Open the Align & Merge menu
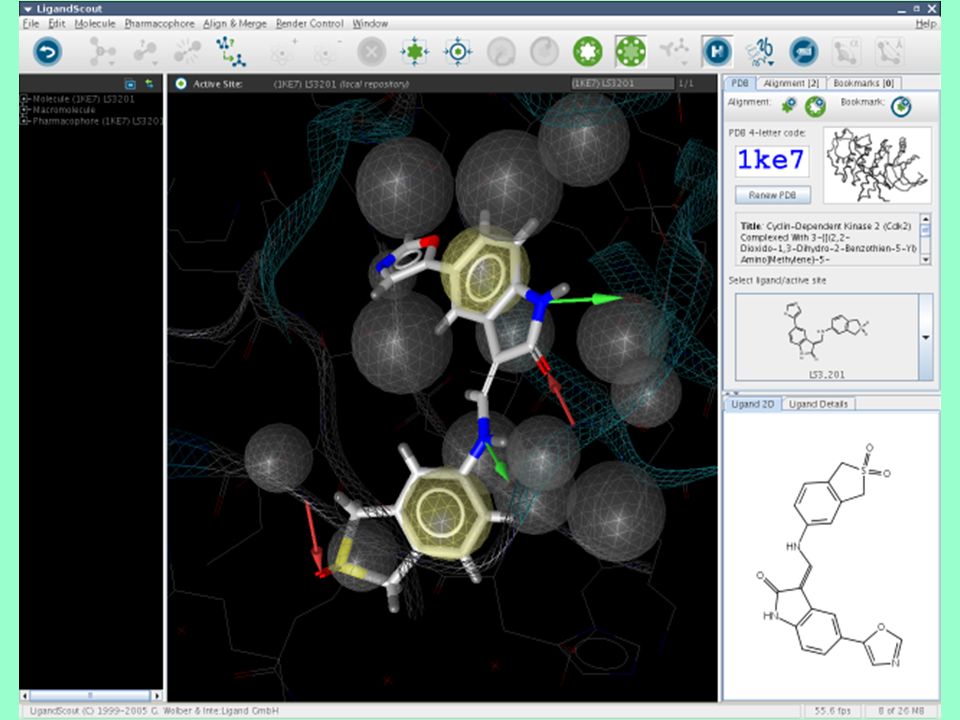Screen dimensions: 960x720 click(x=234, y=23)
